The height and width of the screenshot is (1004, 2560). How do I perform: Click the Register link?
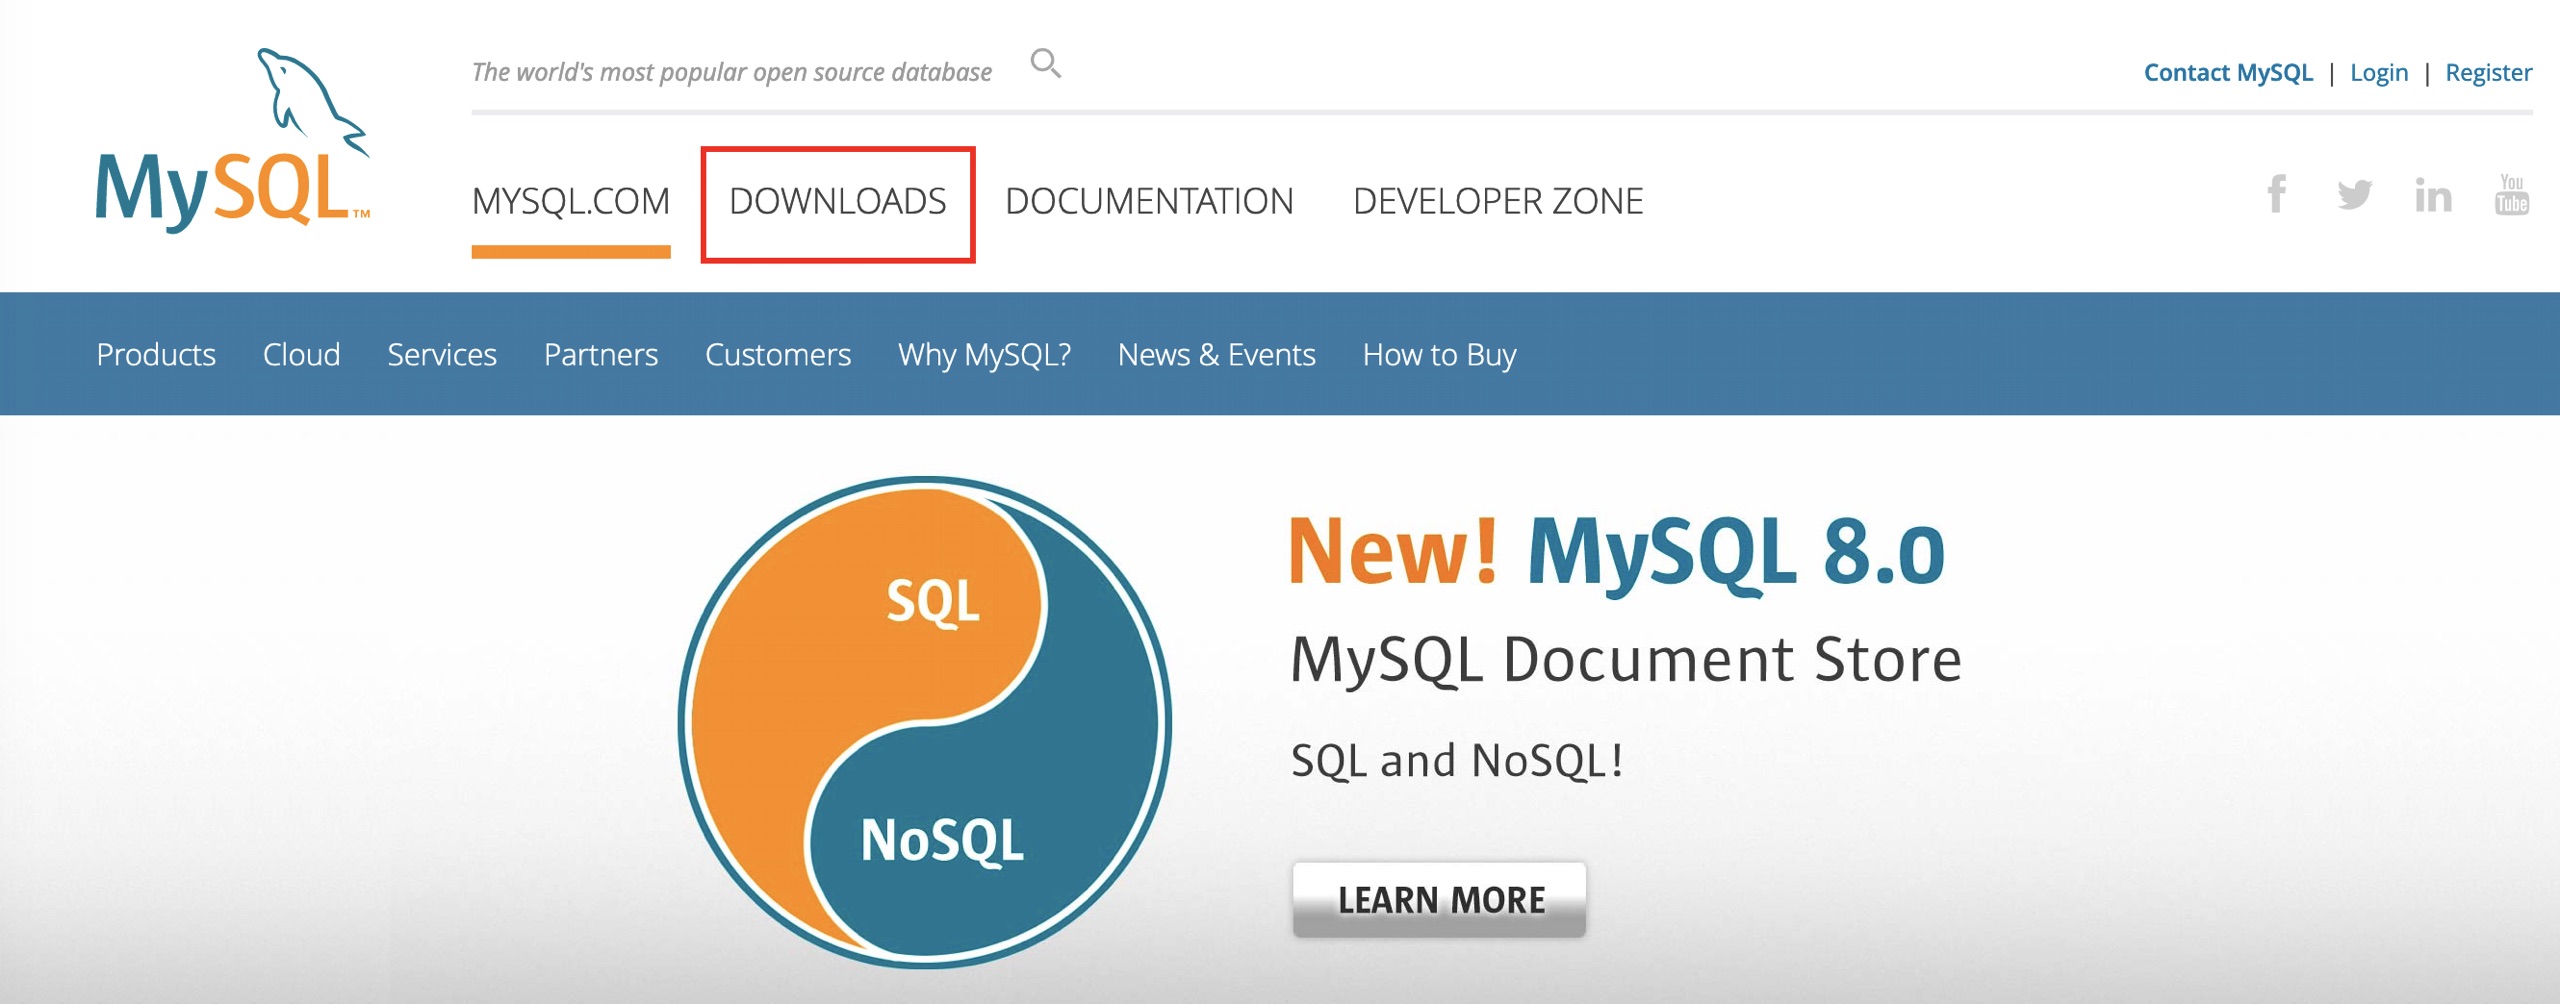(x=2488, y=73)
